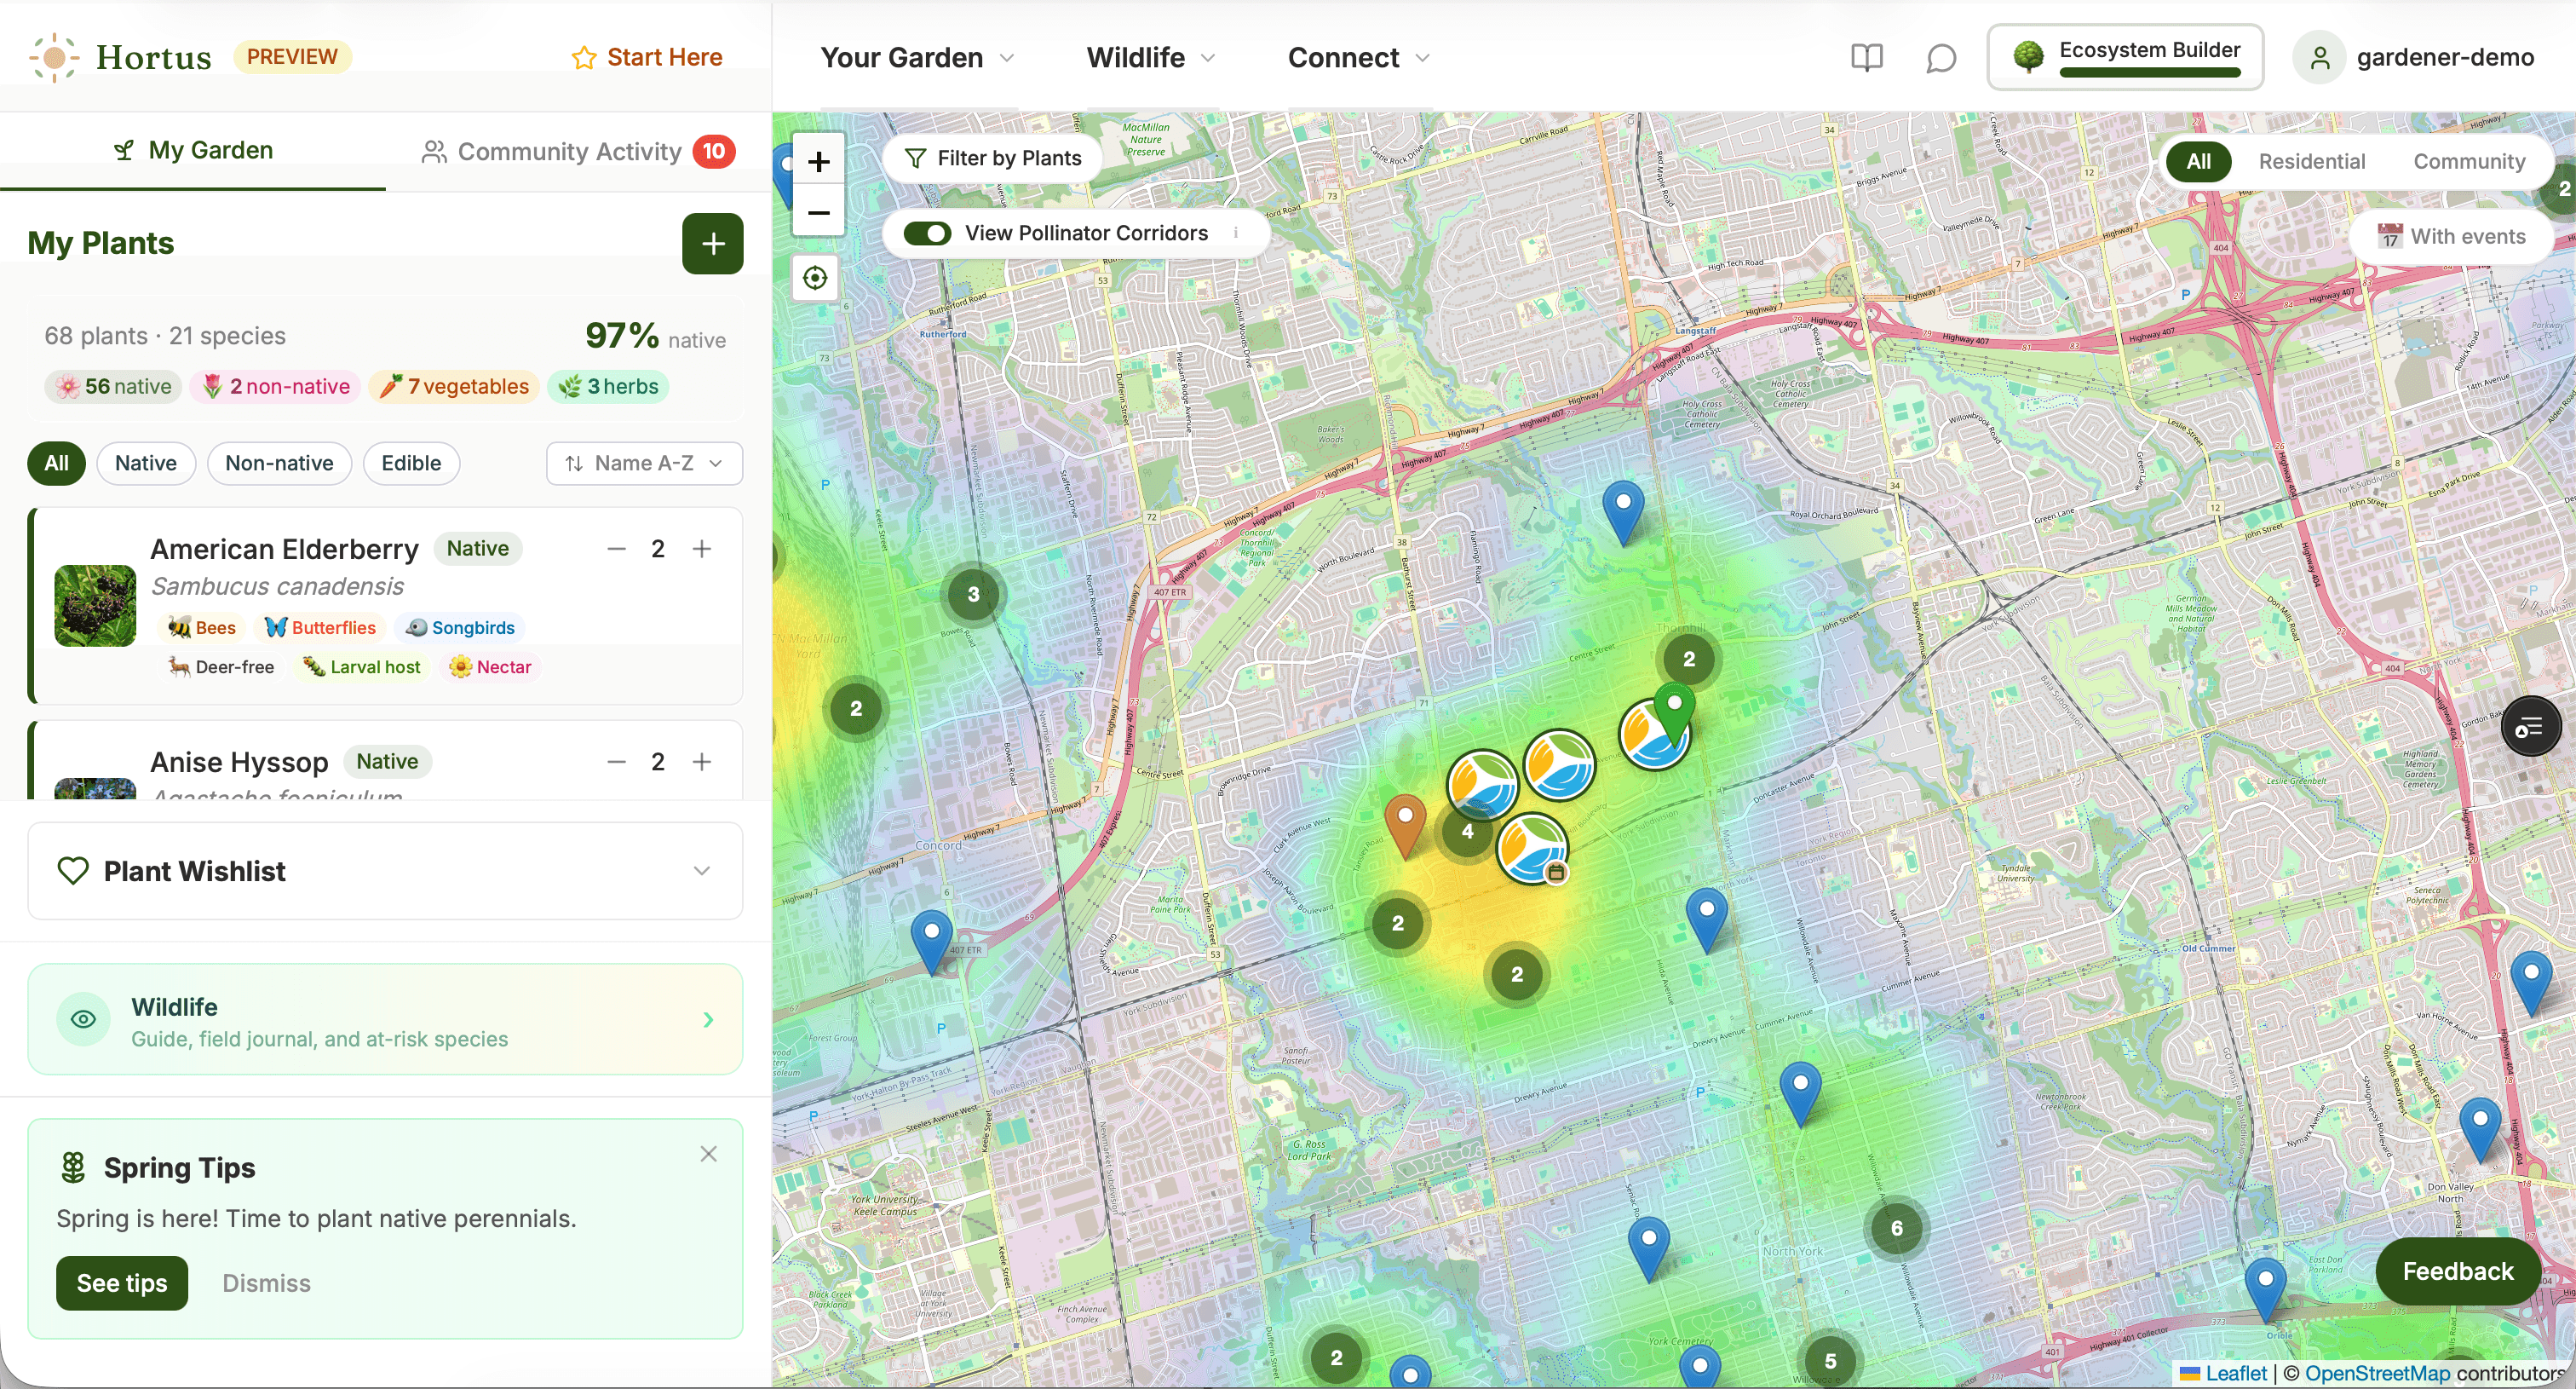Increase American Elderberry quantity
The width and height of the screenshot is (2576, 1389).
pos(702,549)
